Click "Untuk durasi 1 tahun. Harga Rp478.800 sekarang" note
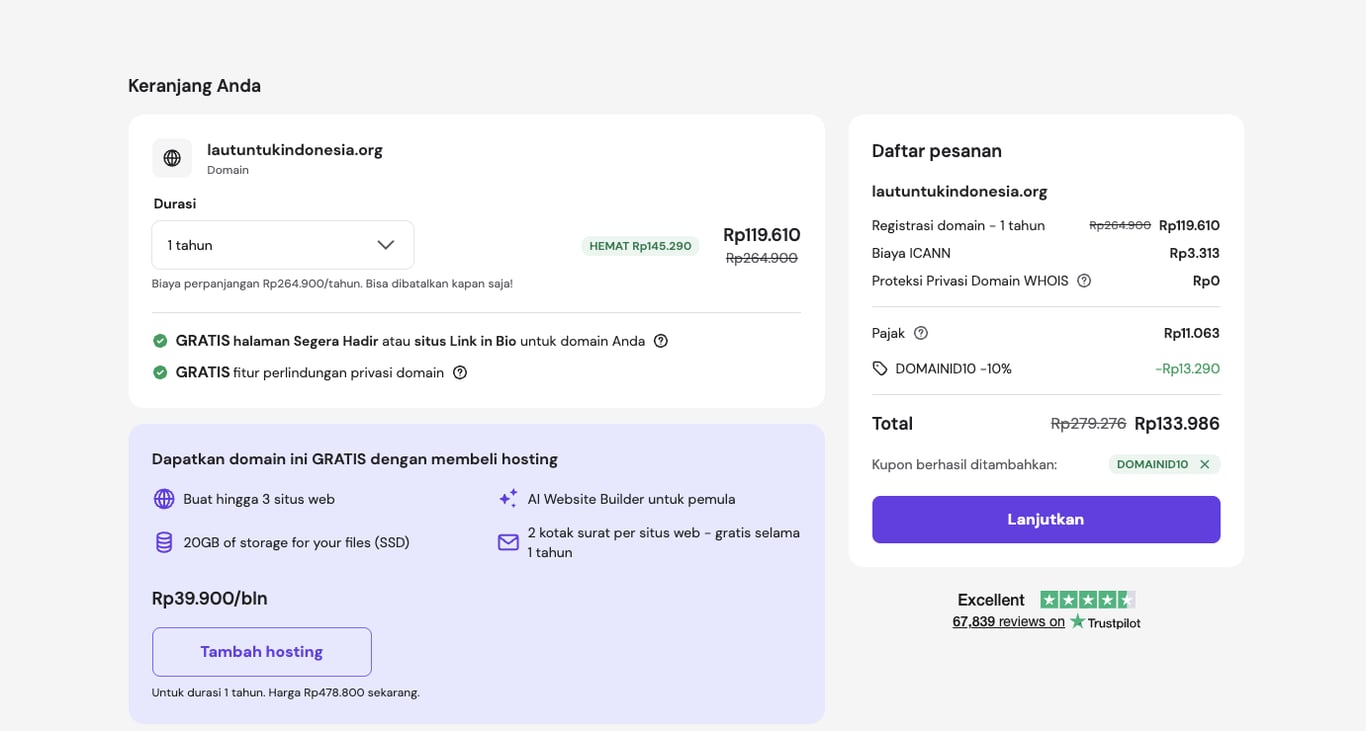 286,692
